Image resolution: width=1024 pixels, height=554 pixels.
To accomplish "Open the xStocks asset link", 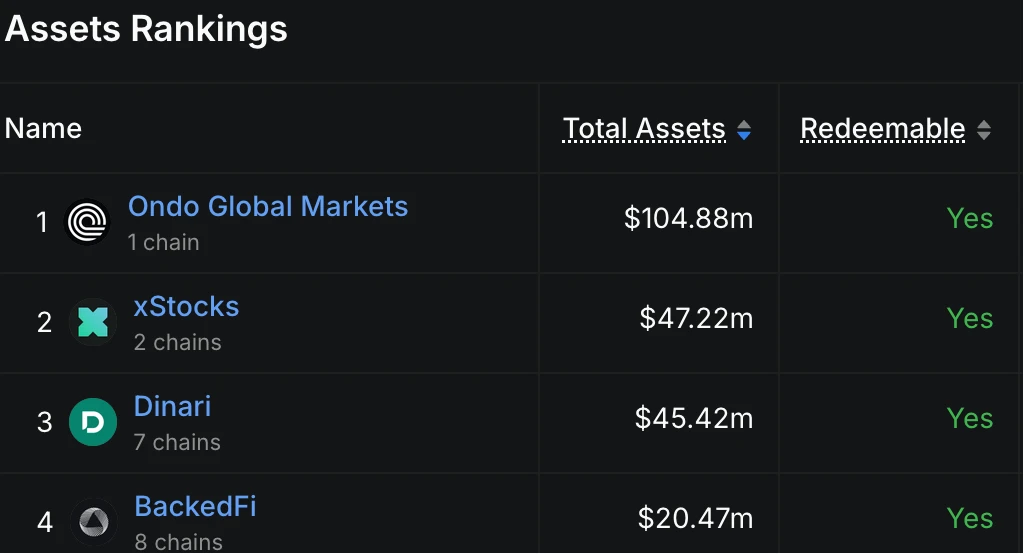I will 186,306.
